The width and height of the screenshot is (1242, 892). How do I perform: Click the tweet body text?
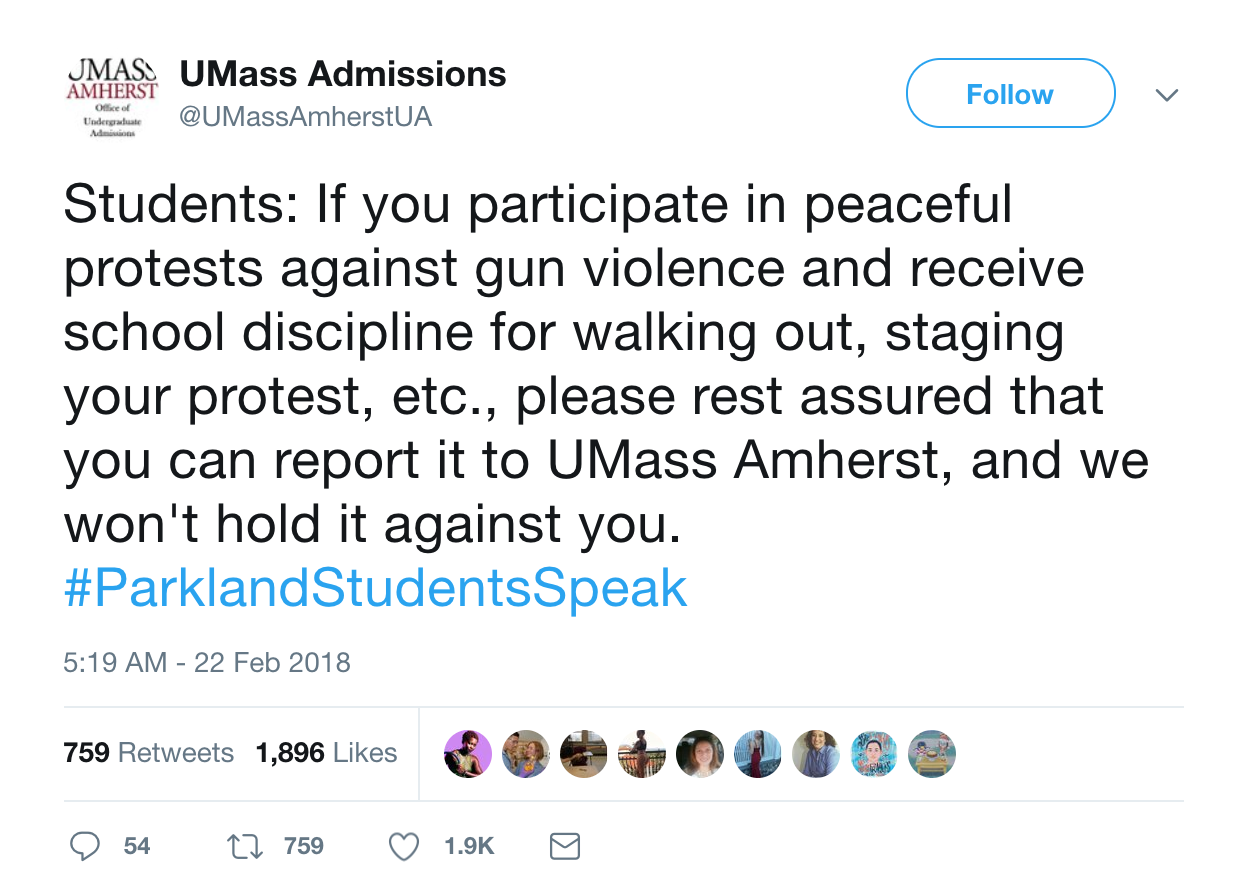coord(600,365)
